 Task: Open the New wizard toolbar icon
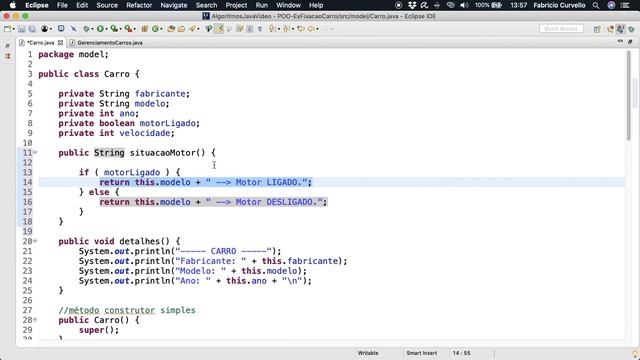point(7,29)
